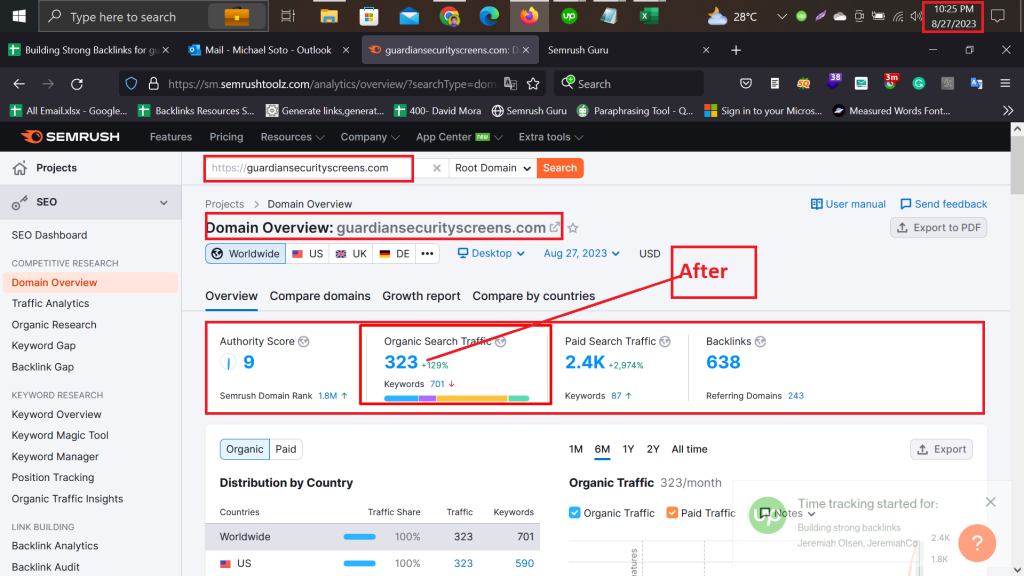This screenshot has height=576, width=1024.
Task: Open Keyword Magic Tool in the sidebar
Action: pos(60,435)
